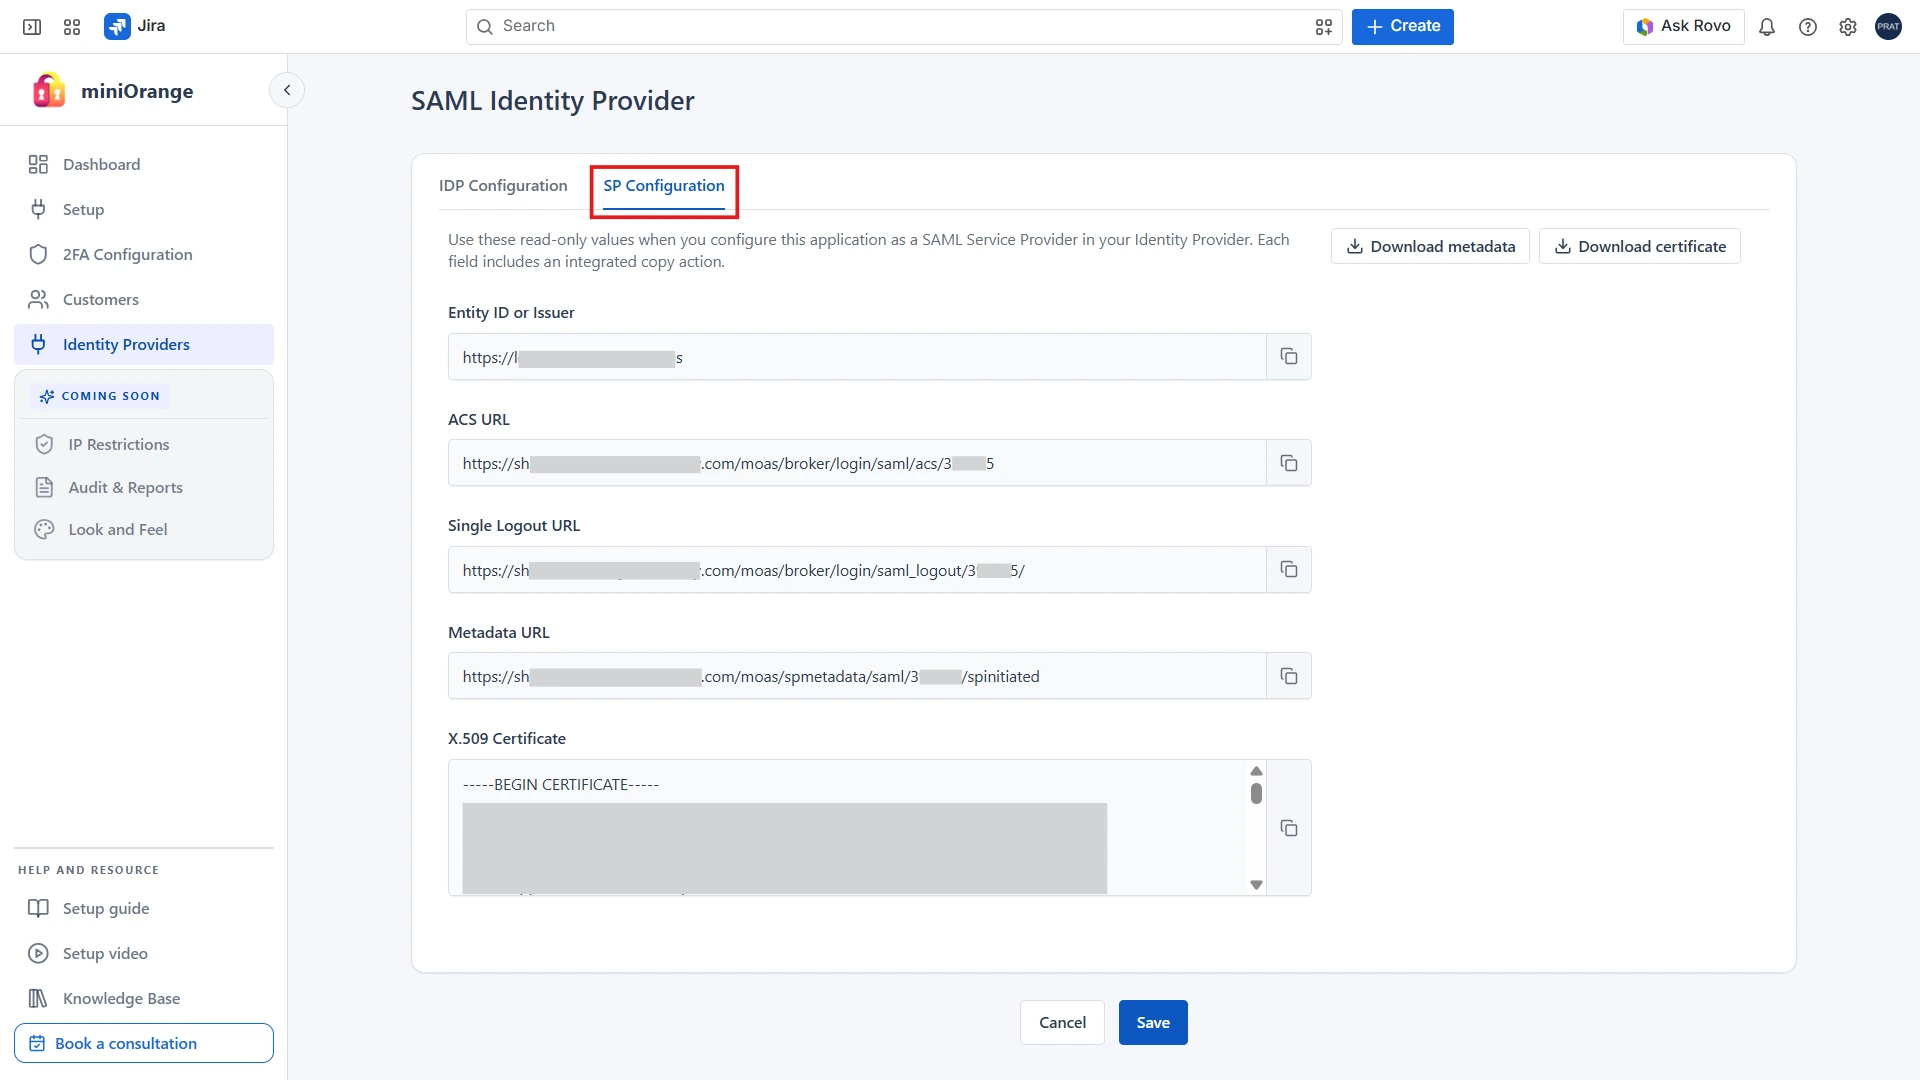Viewport: 1920px width, 1080px height.
Task: Click IP Restrictions item
Action: coord(144,444)
